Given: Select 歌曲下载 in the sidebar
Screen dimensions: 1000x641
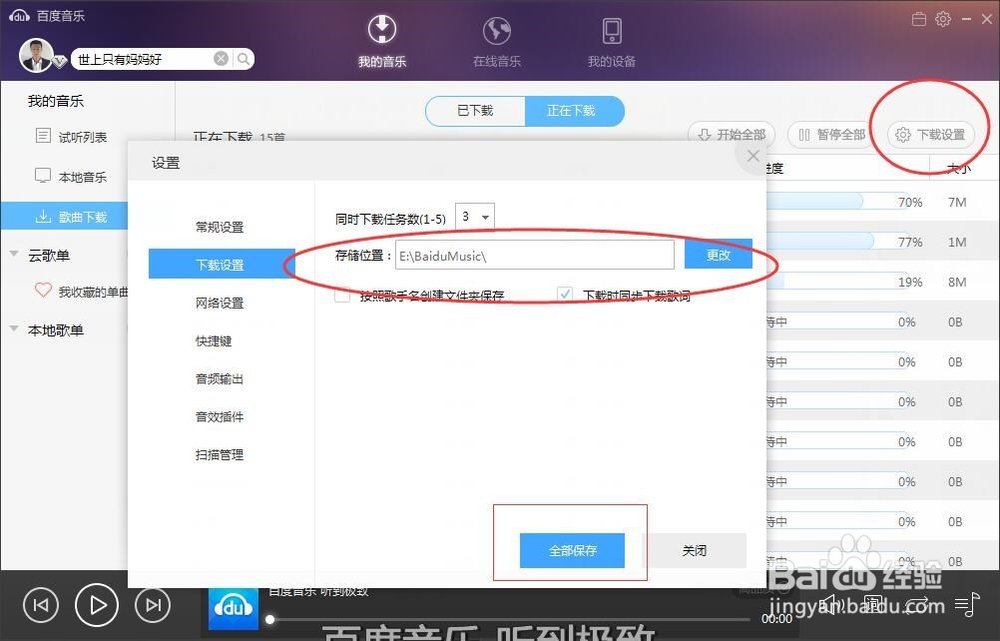Looking at the screenshot, I should (x=64, y=216).
